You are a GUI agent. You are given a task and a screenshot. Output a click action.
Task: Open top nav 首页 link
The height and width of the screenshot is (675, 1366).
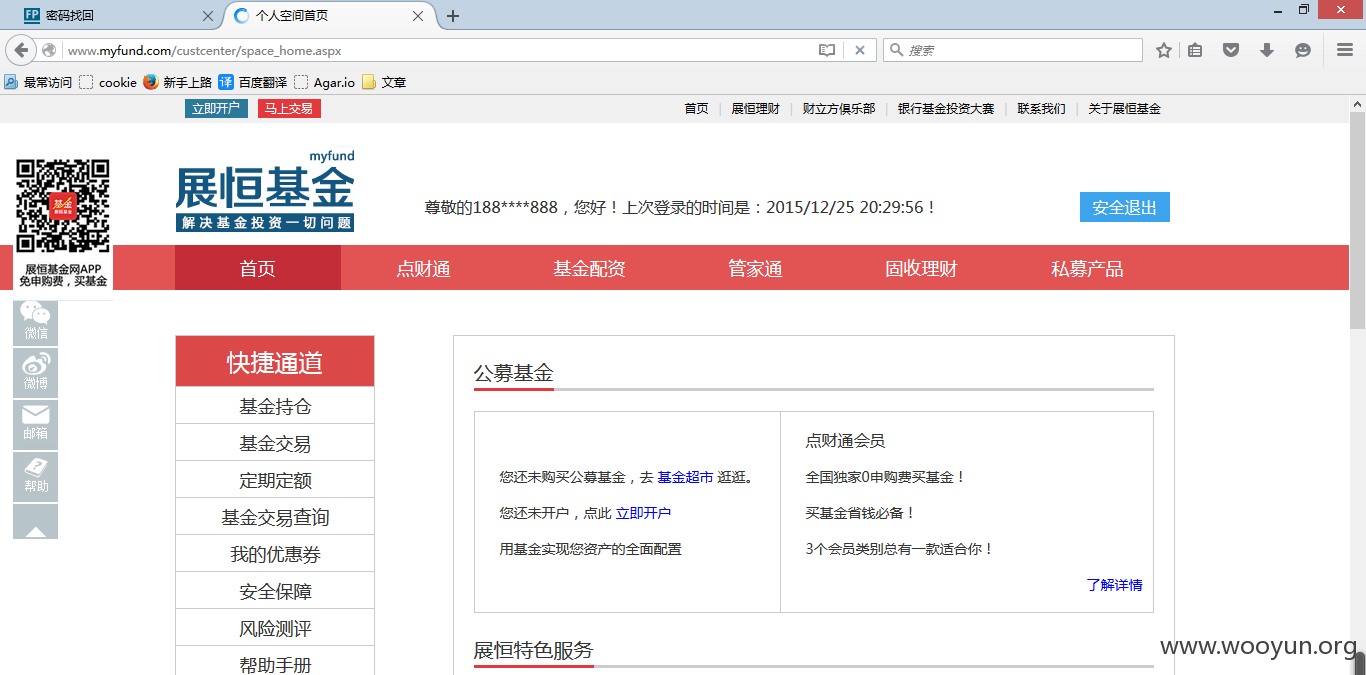pyautogui.click(x=696, y=109)
